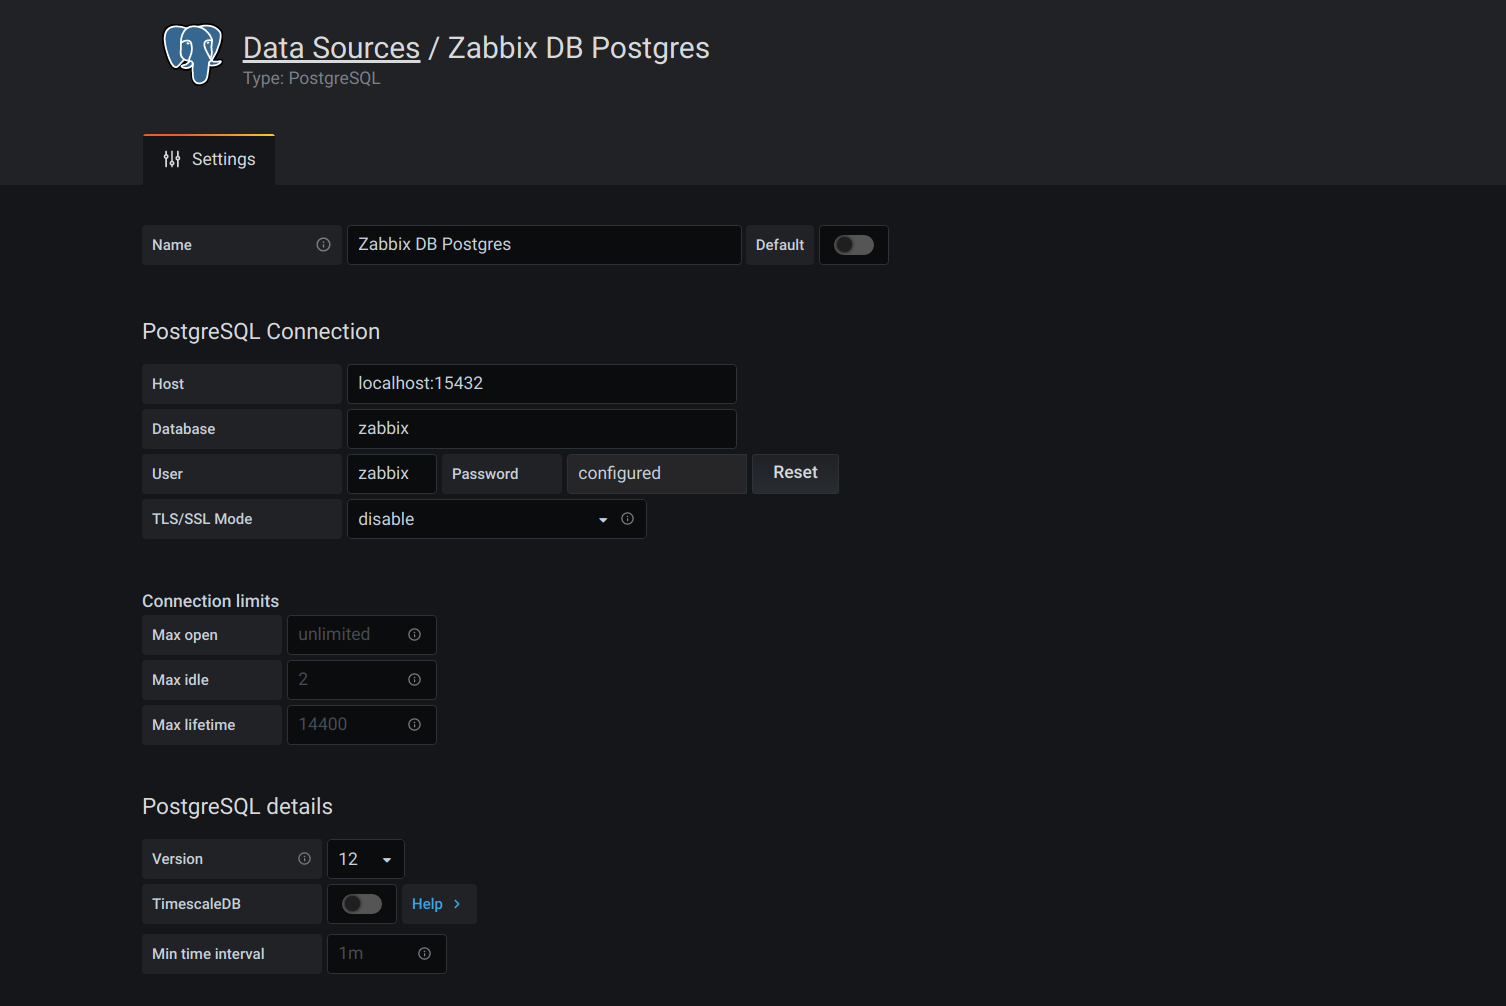1506x1006 pixels.
Task: Click the Version info icon
Action: (304, 858)
